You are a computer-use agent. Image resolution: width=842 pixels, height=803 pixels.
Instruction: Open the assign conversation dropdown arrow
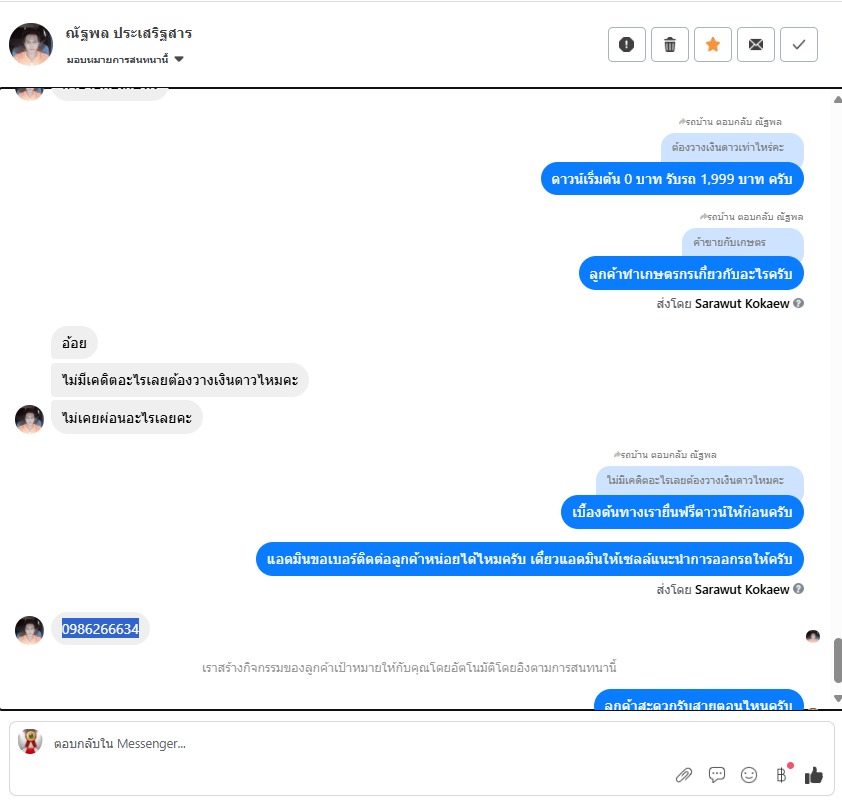click(x=179, y=59)
